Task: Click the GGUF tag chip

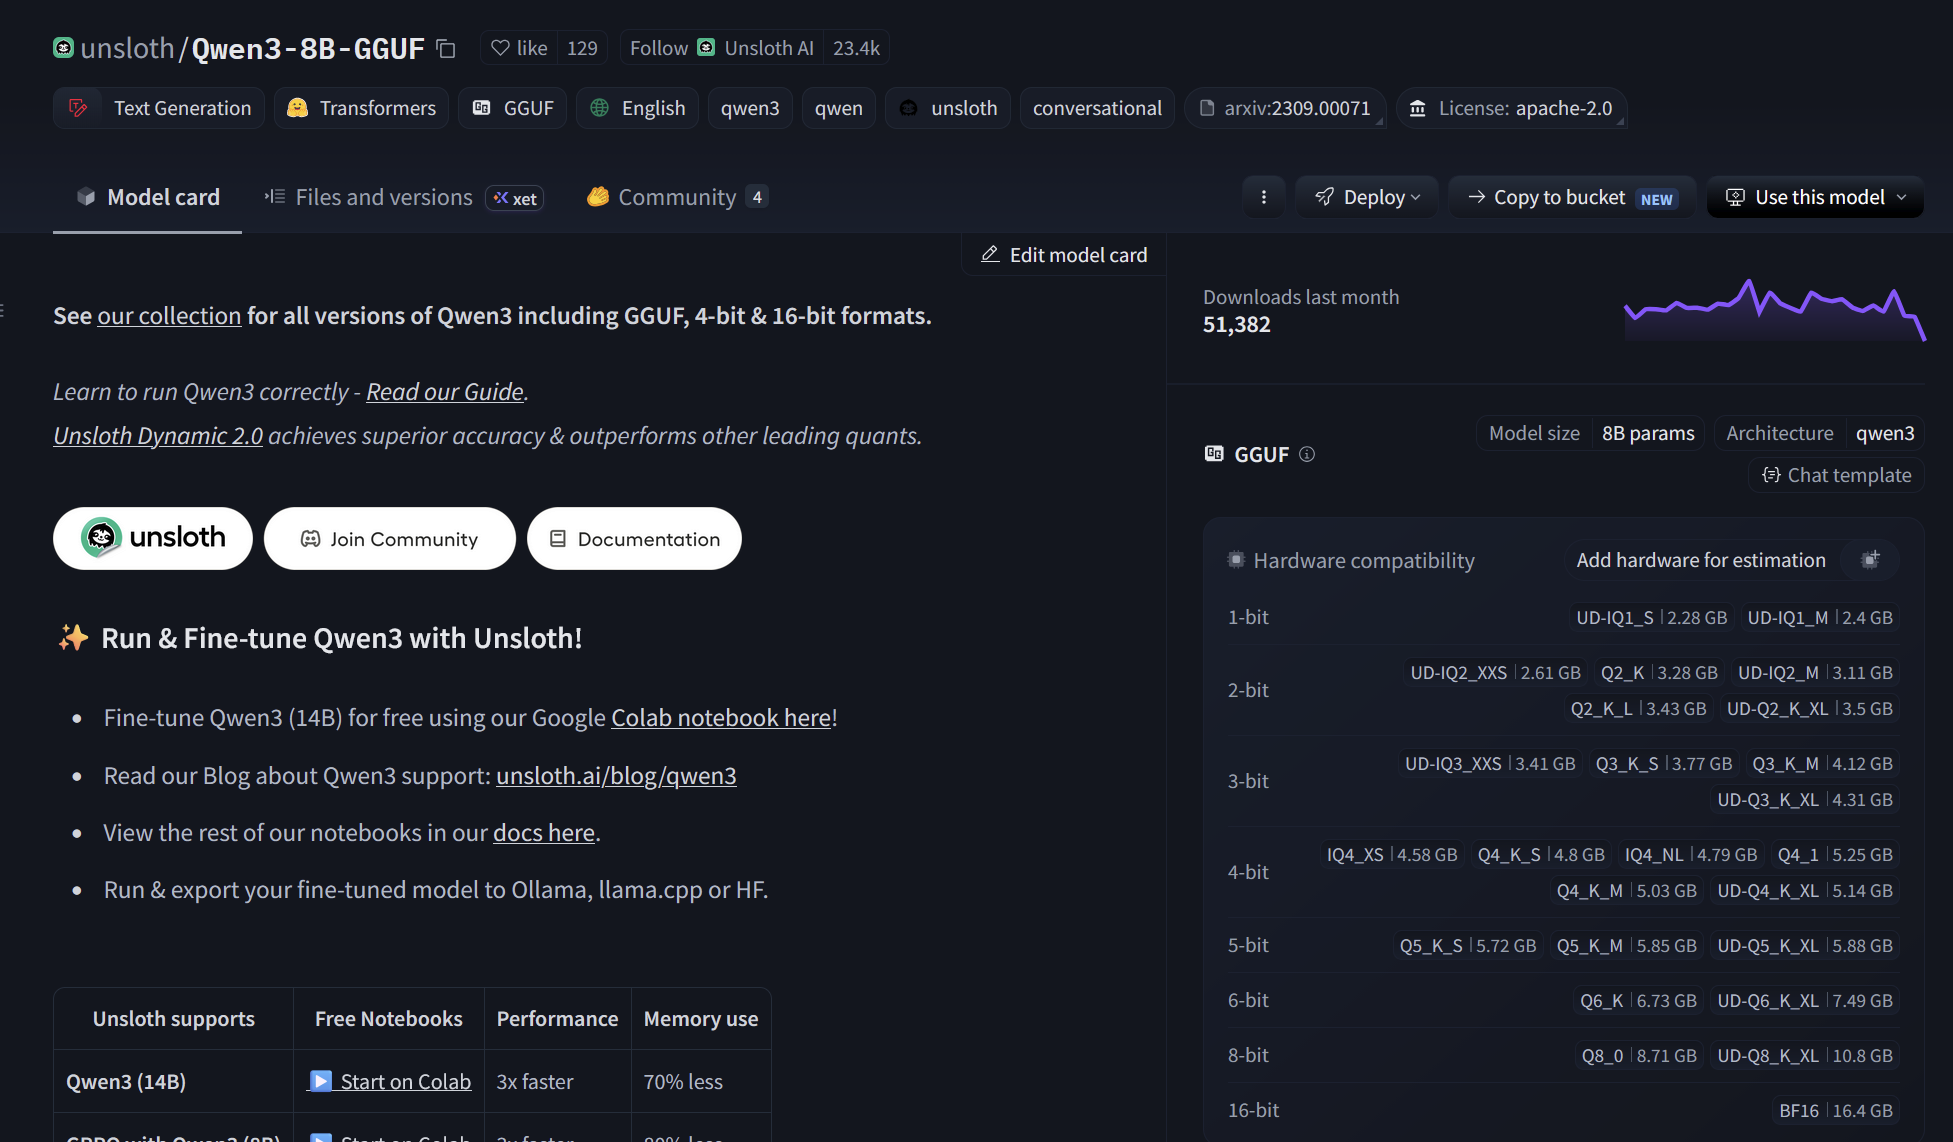Action: pos(513,108)
